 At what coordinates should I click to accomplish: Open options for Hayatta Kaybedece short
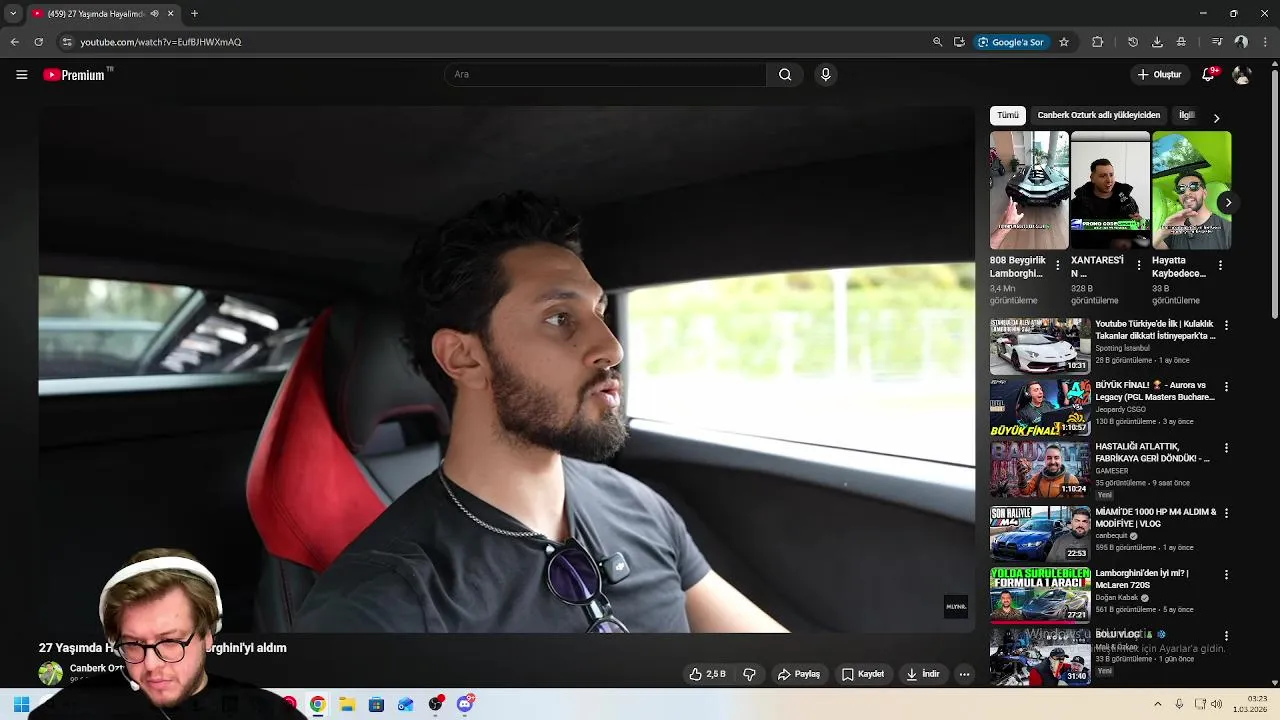[x=1220, y=265]
